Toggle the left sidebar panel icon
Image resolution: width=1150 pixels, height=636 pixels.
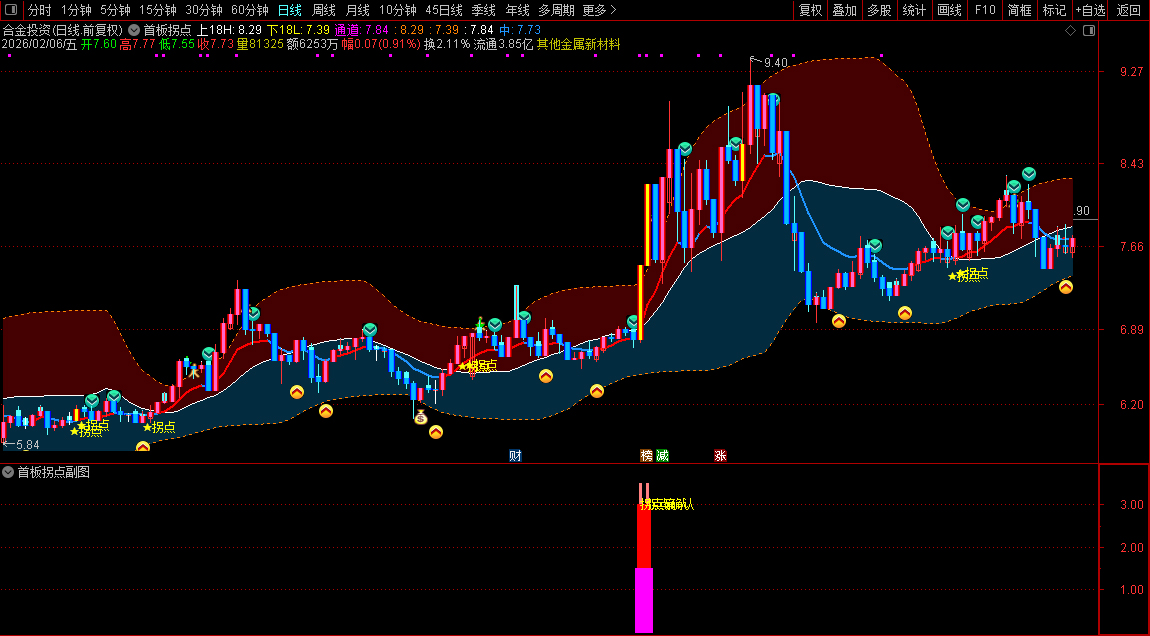coord(10,10)
